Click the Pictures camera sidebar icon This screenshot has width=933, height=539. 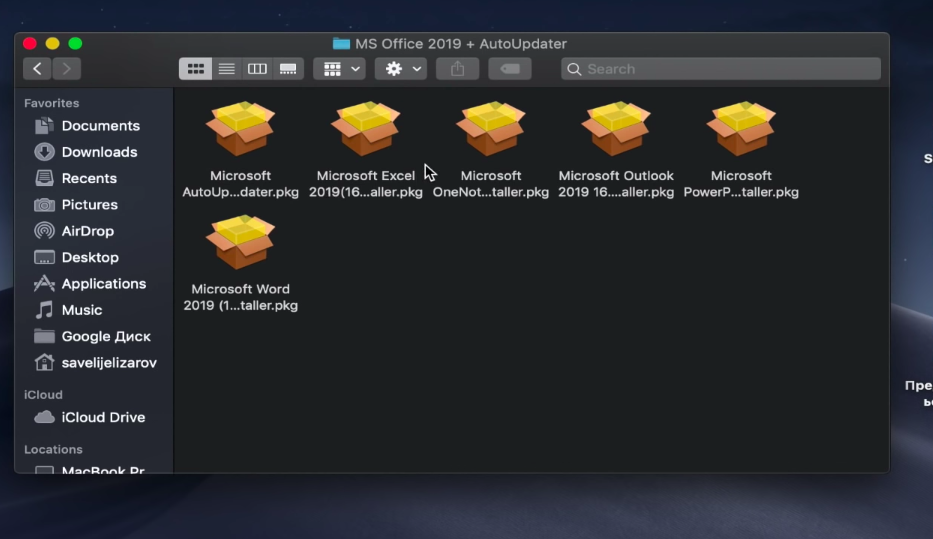[44, 205]
